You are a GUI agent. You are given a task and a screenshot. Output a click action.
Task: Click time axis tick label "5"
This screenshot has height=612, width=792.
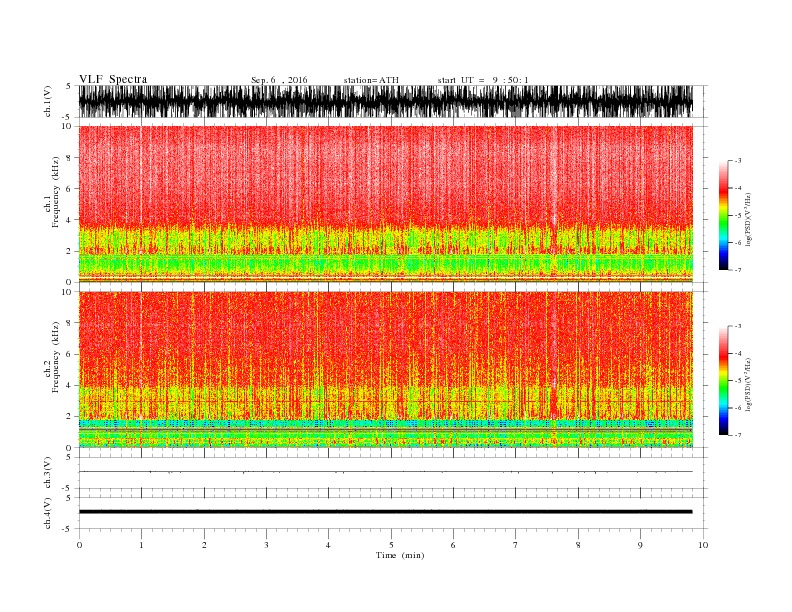391,545
